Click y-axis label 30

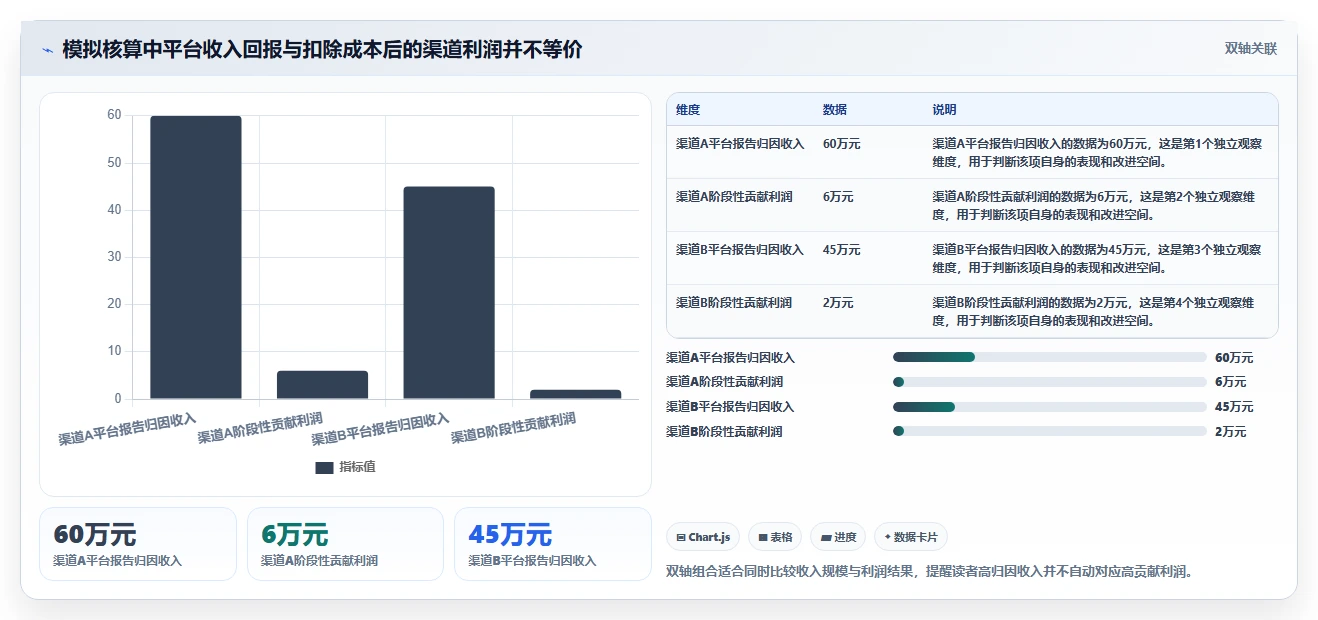(x=114, y=257)
